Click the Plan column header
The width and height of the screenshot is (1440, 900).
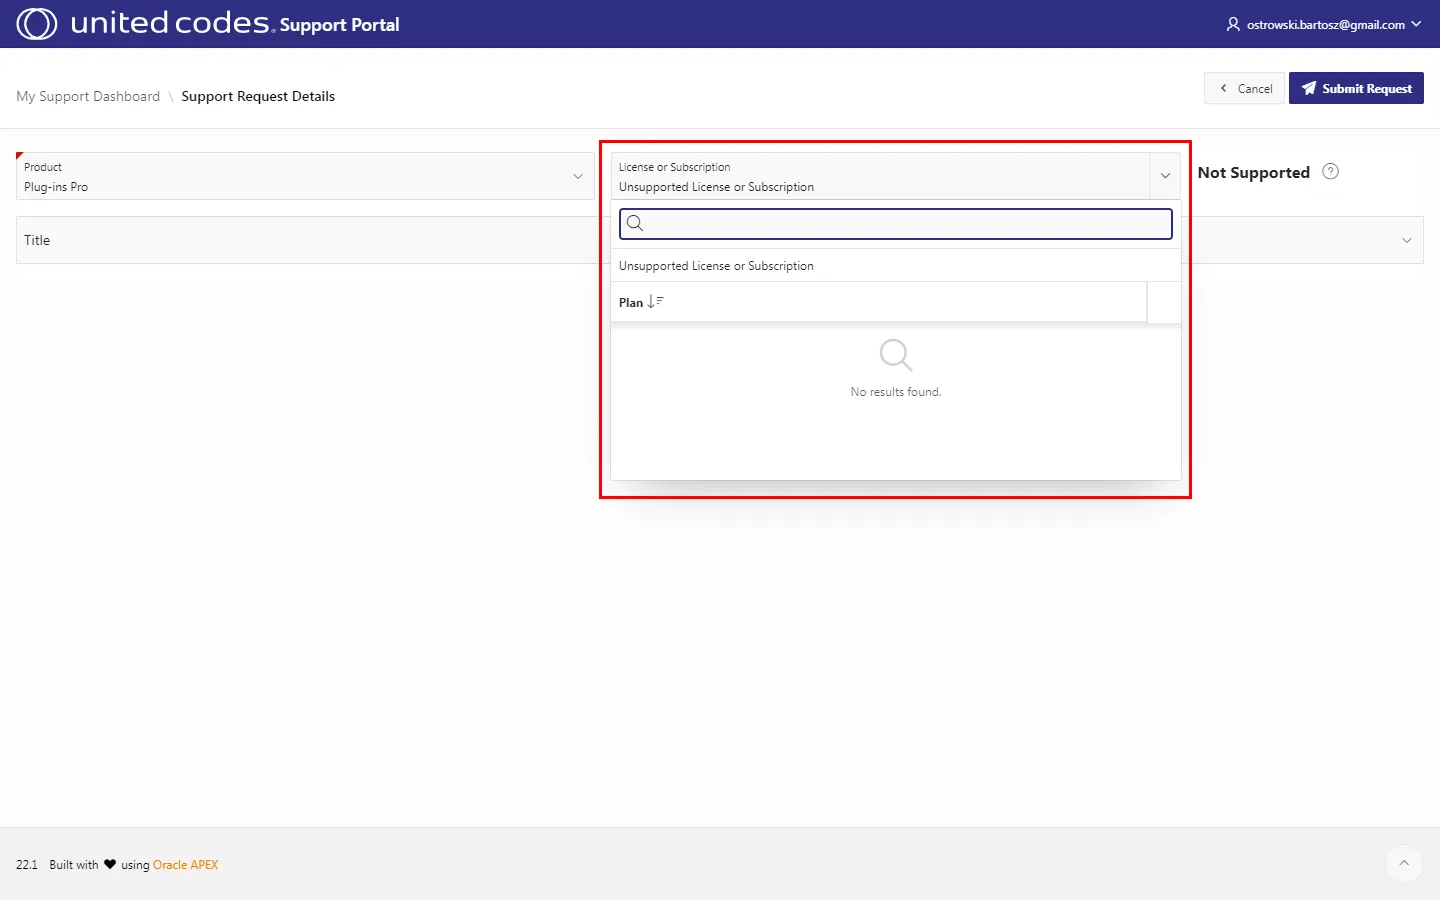click(631, 303)
